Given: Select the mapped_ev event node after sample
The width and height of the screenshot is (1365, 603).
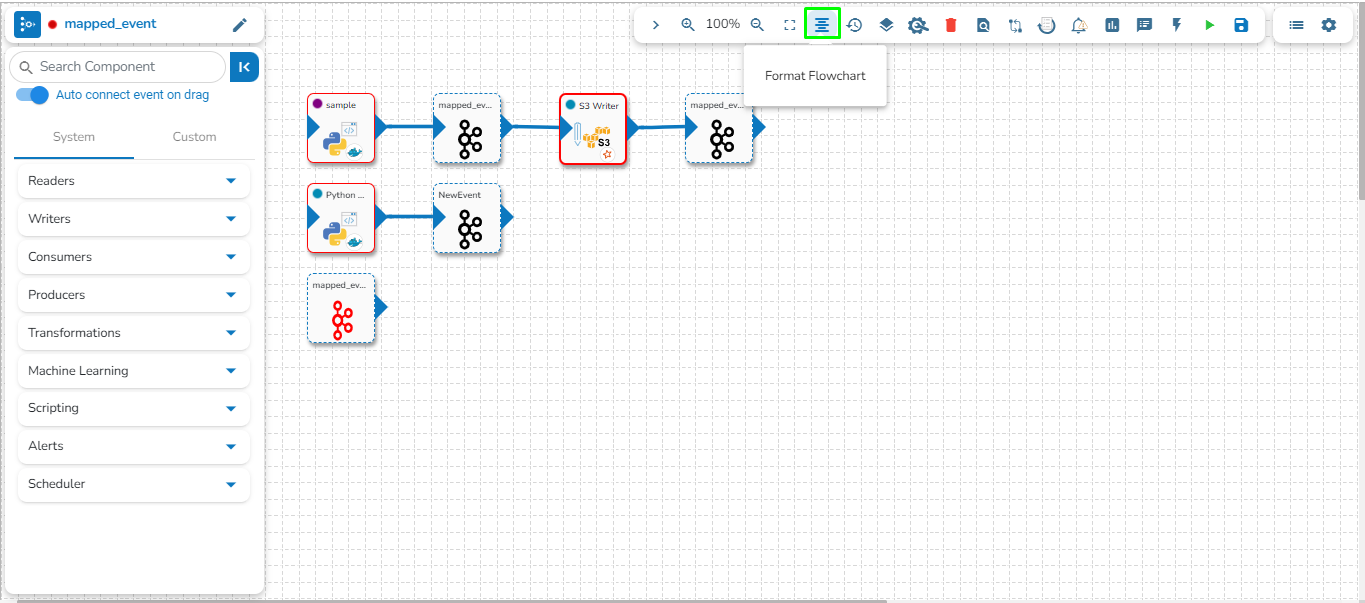Looking at the screenshot, I should click(x=467, y=128).
